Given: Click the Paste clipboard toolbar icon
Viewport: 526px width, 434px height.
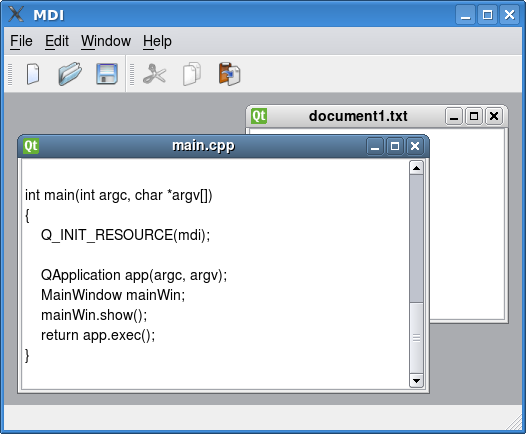Looking at the screenshot, I should [x=229, y=74].
